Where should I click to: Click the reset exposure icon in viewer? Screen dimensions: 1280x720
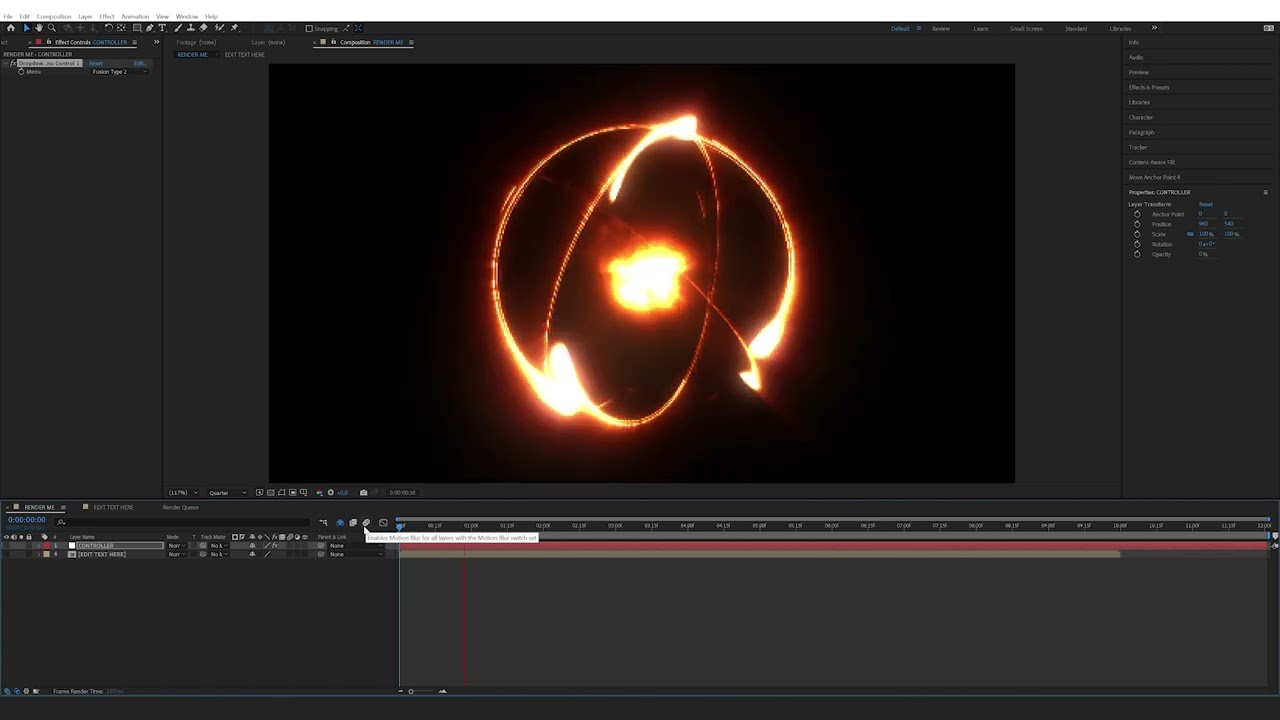coord(331,493)
